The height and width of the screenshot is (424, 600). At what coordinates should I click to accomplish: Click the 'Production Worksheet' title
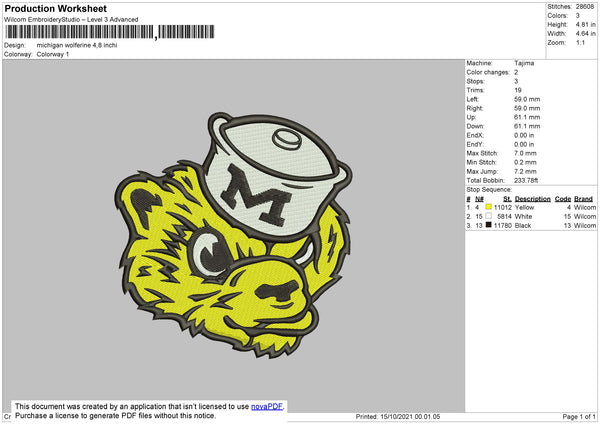[x=56, y=8]
